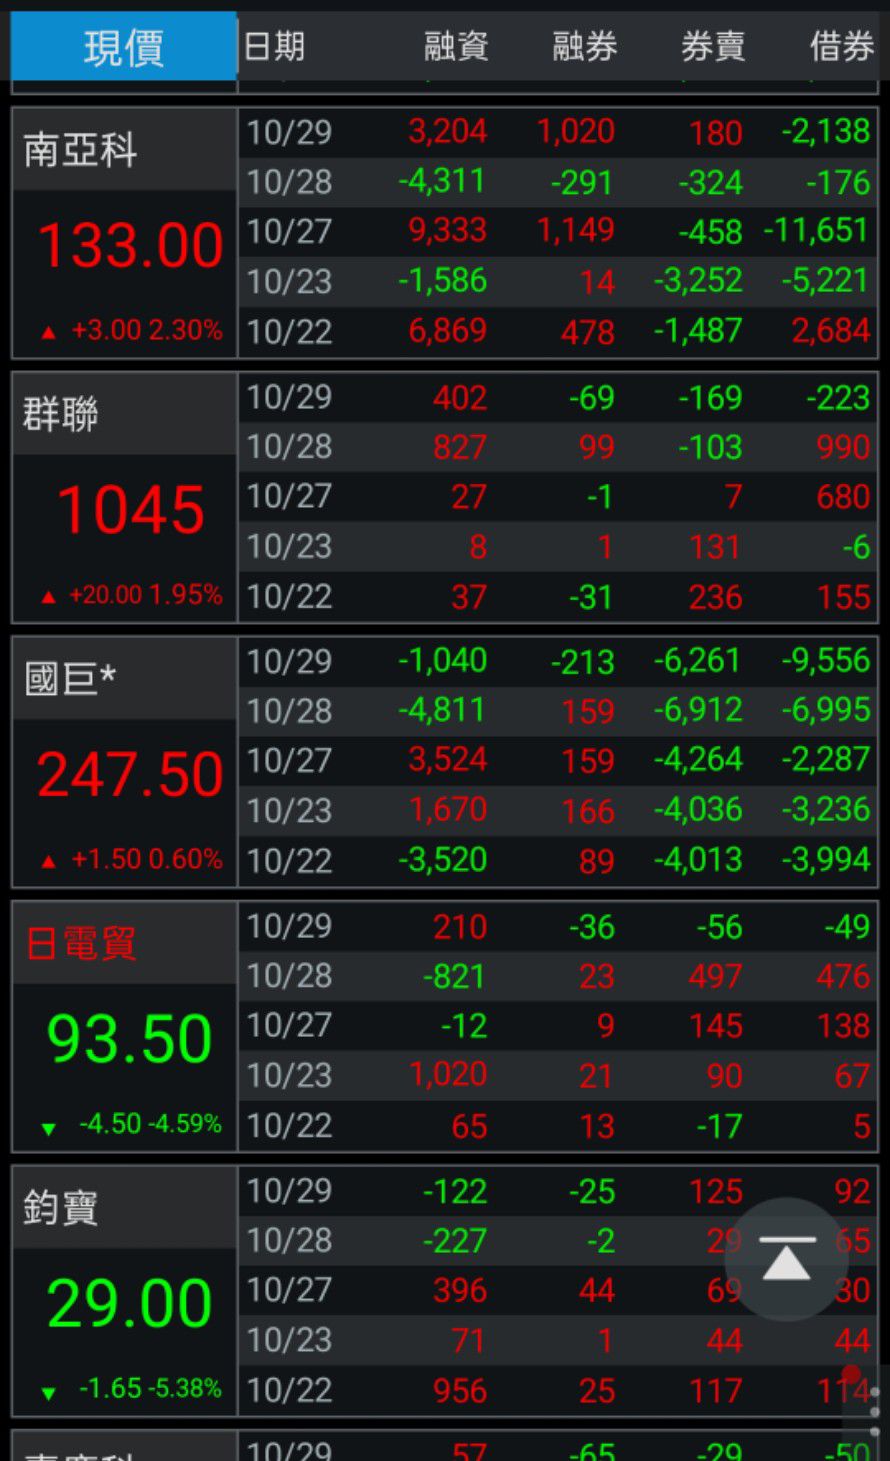The image size is (890, 1461).
Task: Tap the -4.50 -4.59% change text
Action: click(150, 1124)
